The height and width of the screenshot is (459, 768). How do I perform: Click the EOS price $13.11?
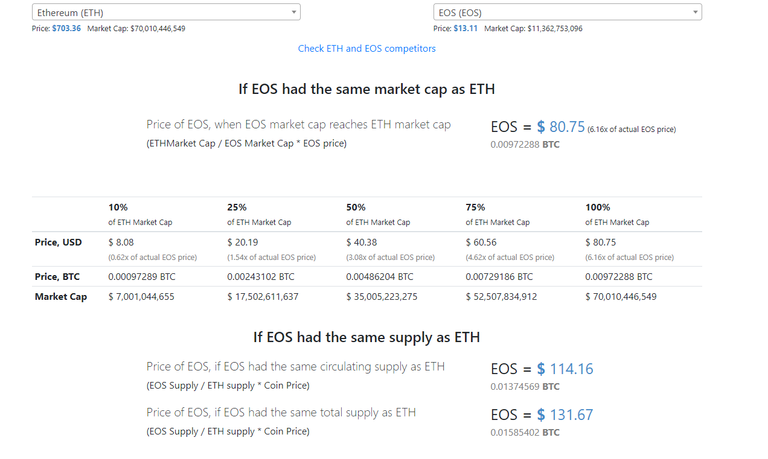pyautogui.click(x=466, y=28)
